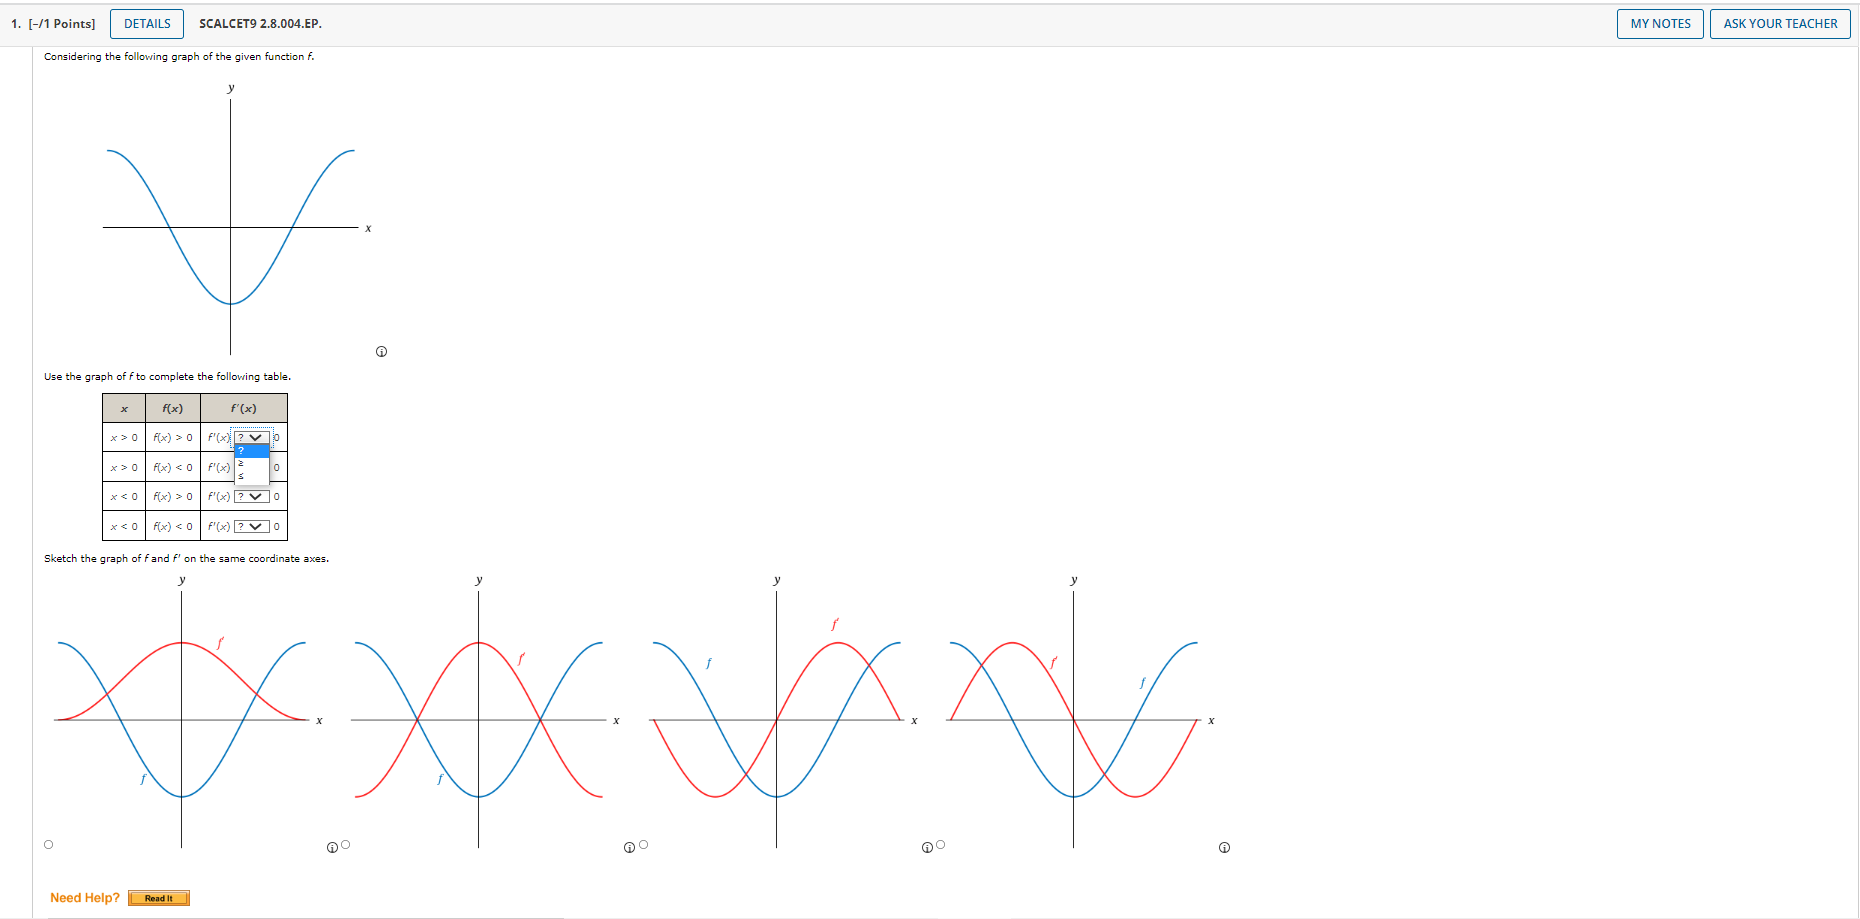This screenshot has height=919, width=1860.
Task: Click the Read It help icon button
Action: click(x=159, y=898)
